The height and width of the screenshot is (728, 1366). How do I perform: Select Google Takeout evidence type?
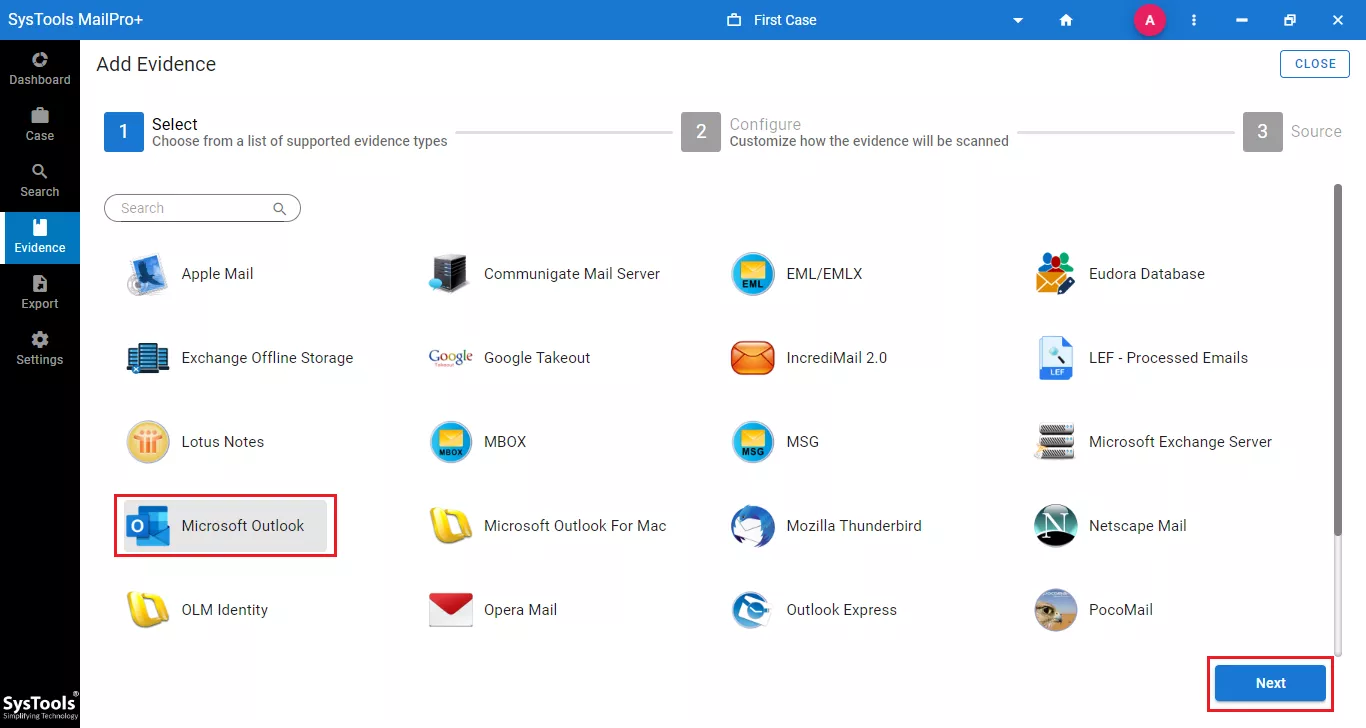pyautogui.click(x=536, y=357)
